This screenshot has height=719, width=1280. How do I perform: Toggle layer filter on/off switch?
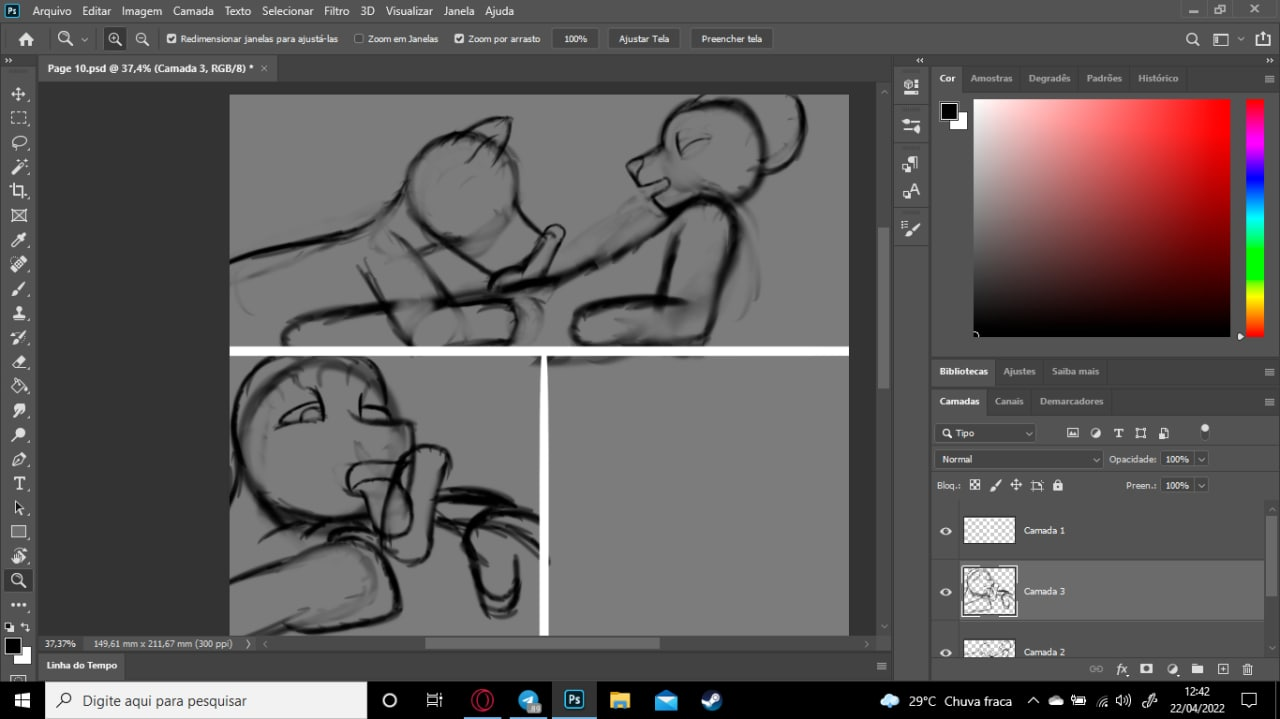click(1204, 431)
